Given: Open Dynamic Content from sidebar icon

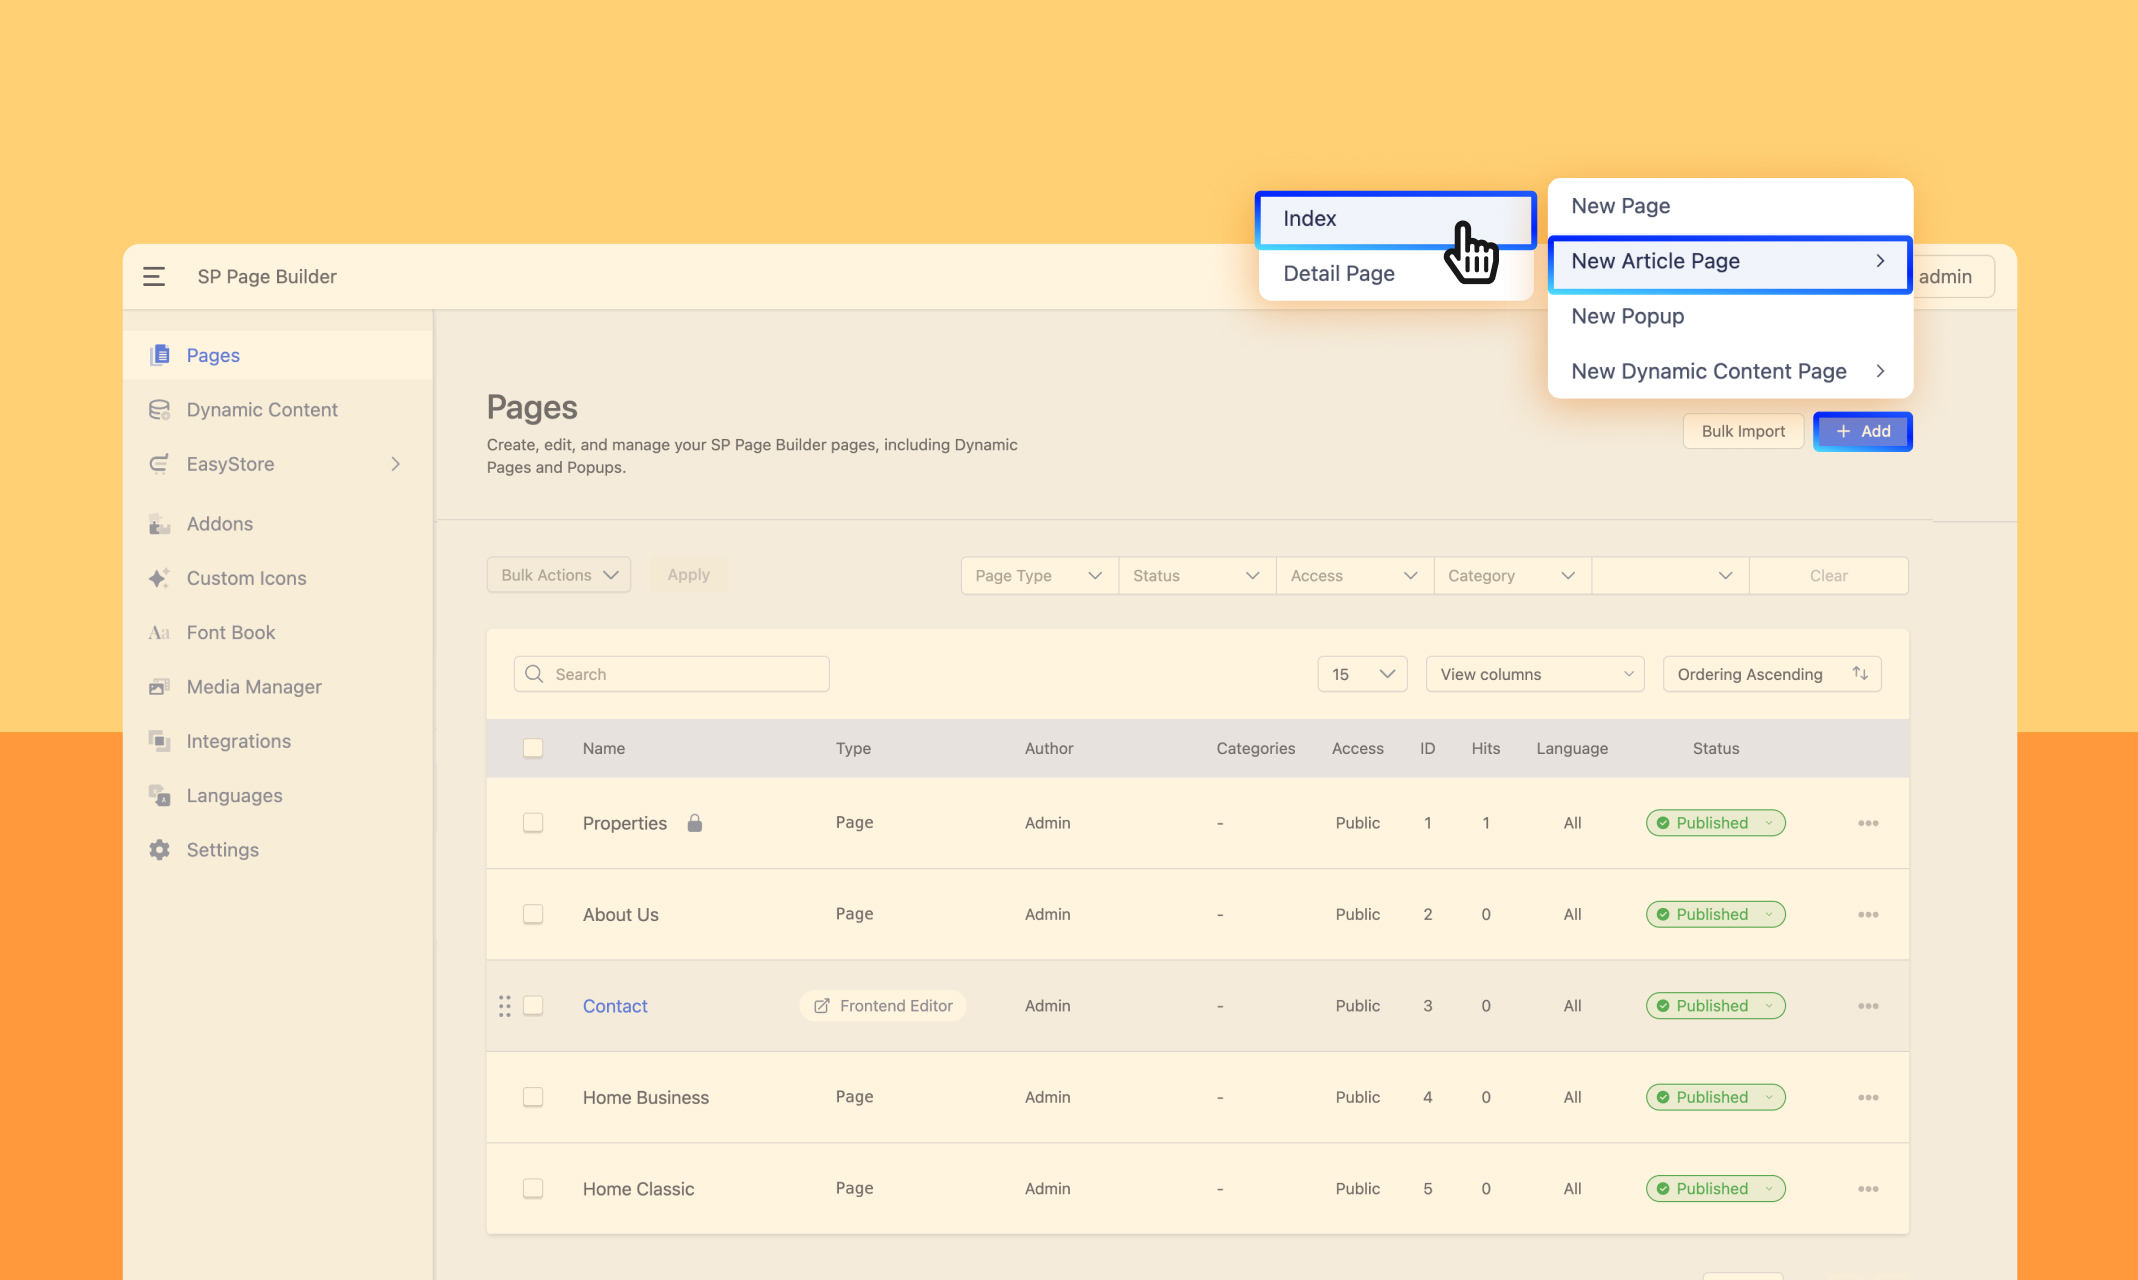Looking at the screenshot, I should click(159, 410).
